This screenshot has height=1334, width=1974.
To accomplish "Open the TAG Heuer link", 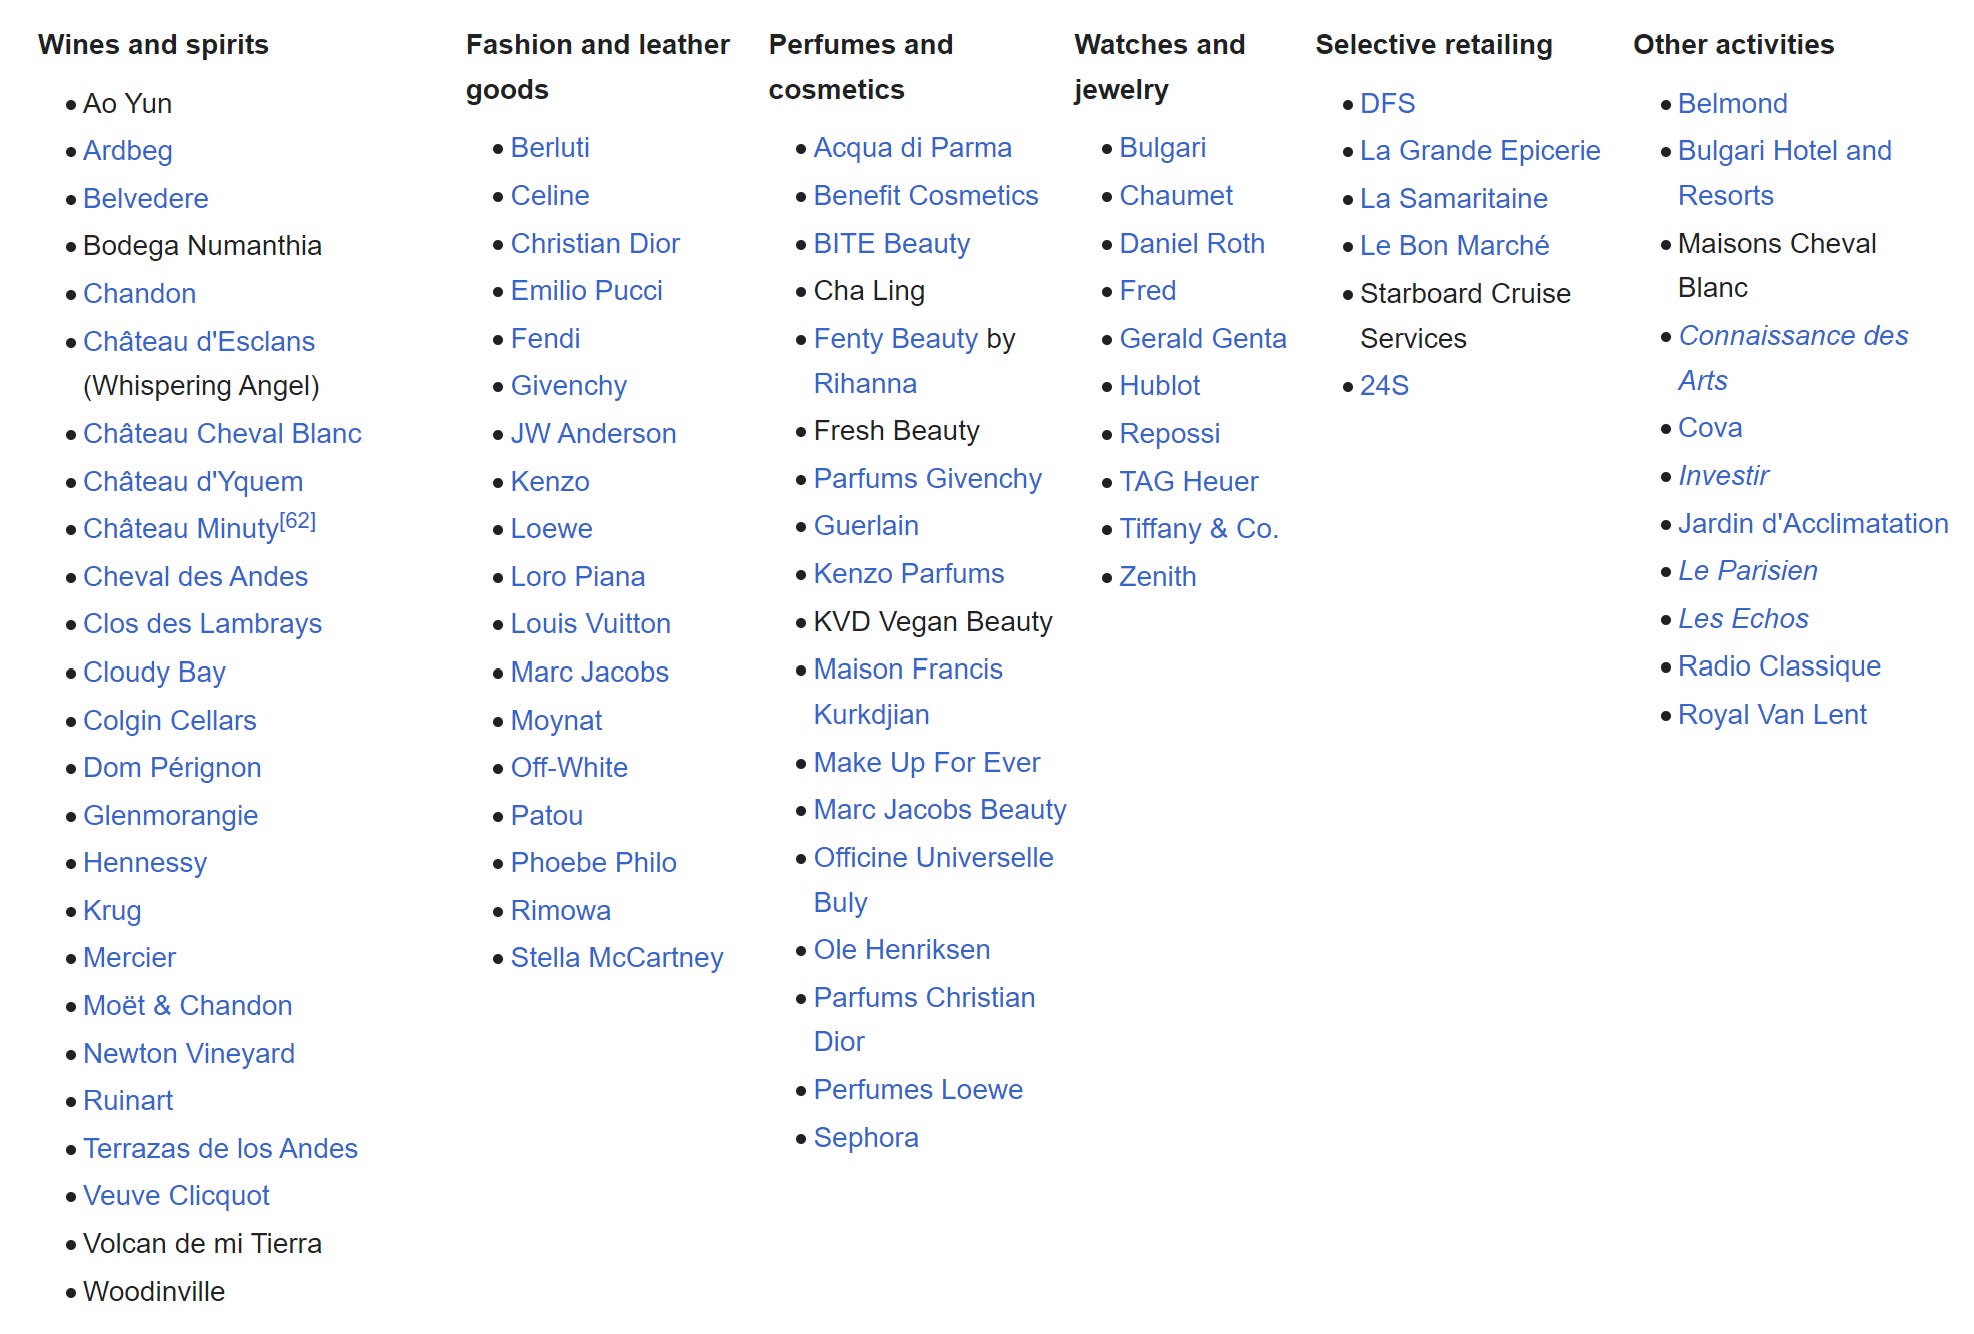I will (1188, 482).
